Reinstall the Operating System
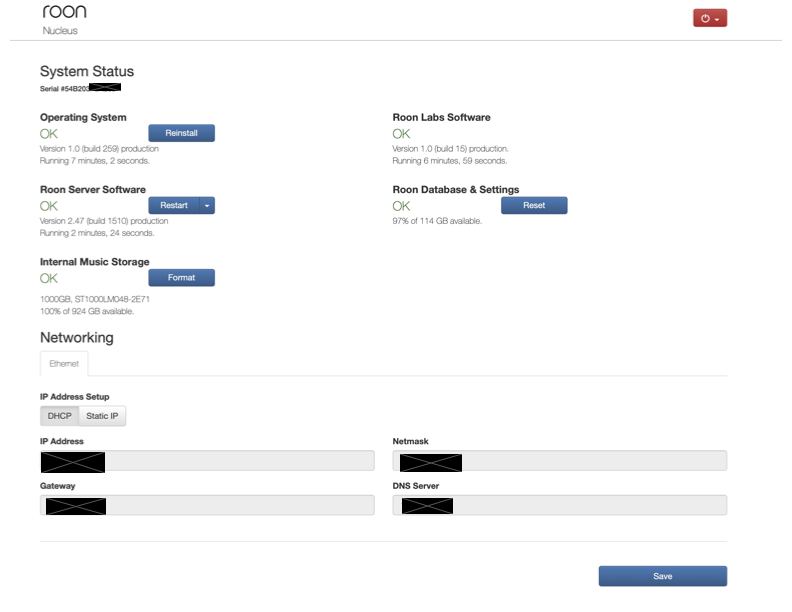The height and width of the screenshot is (612, 792). click(181, 133)
